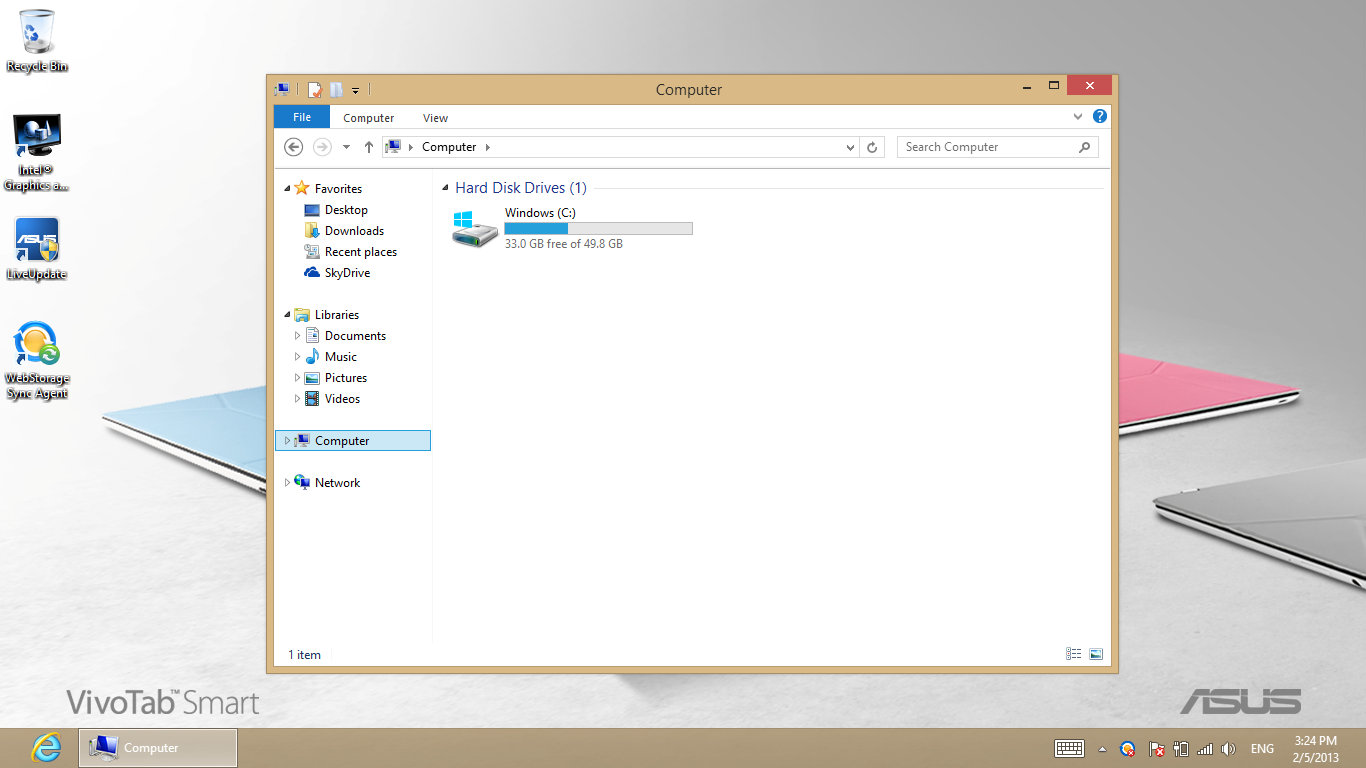Expand the Pictures library
The width and height of the screenshot is (1366, 768).
[297, 378]
